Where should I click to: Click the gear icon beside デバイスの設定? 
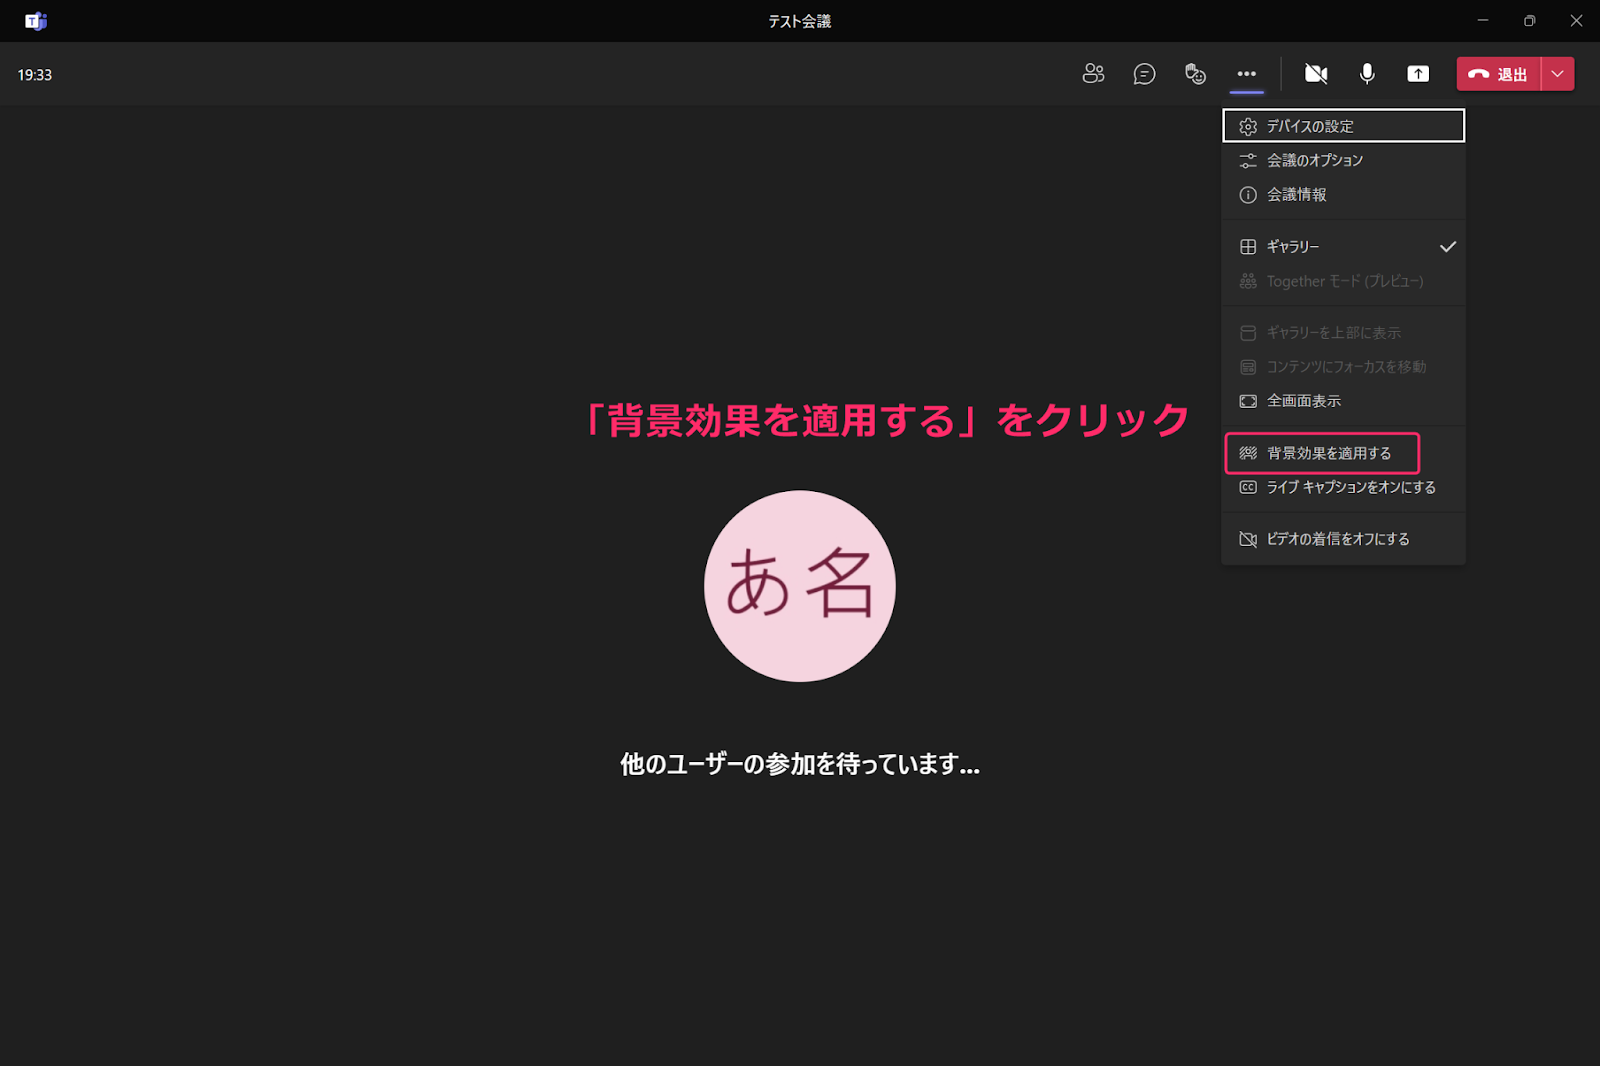1248,126
